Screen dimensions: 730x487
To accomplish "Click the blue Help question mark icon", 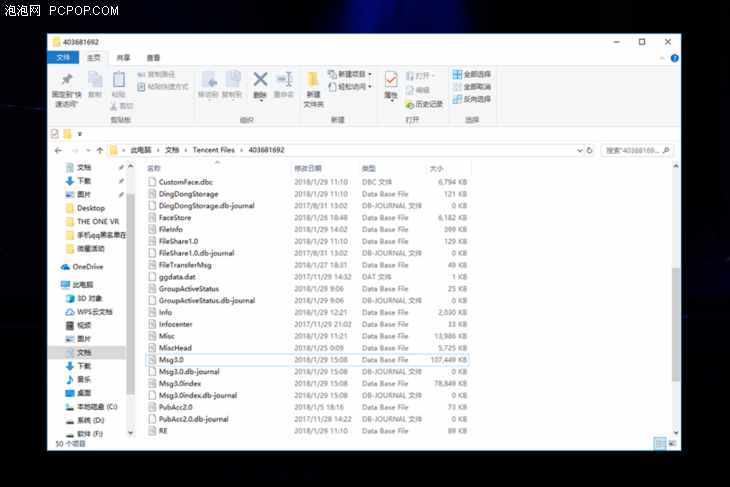I will coord(674,58).
